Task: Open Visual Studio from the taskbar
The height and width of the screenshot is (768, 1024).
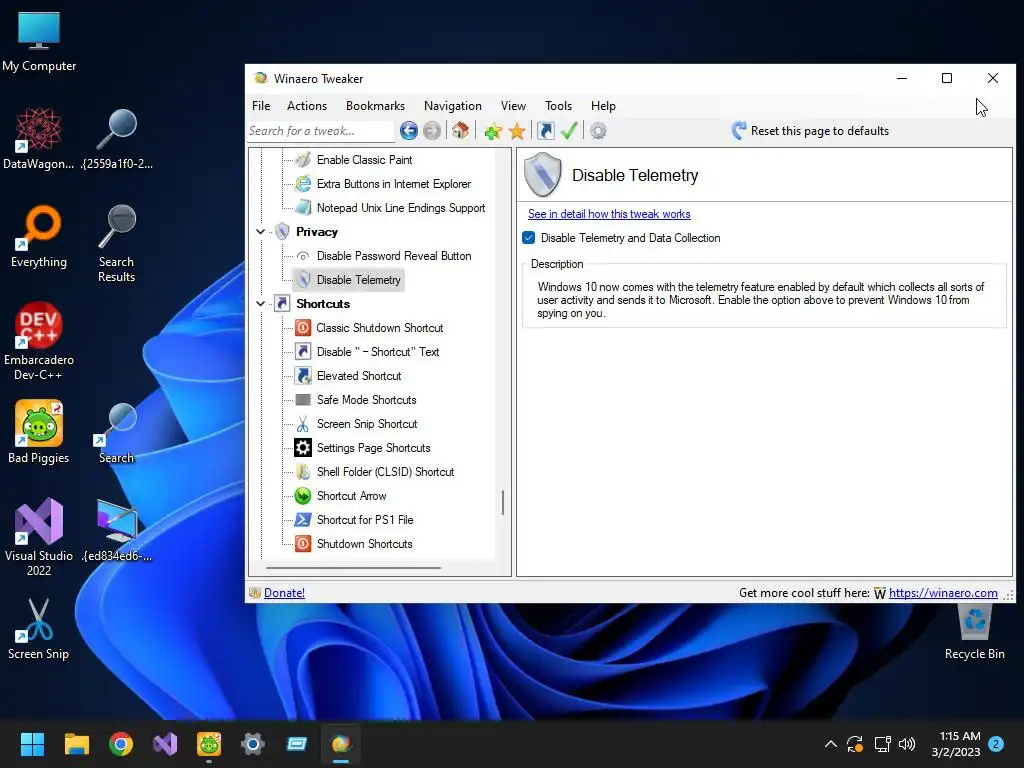Action: 165,744
